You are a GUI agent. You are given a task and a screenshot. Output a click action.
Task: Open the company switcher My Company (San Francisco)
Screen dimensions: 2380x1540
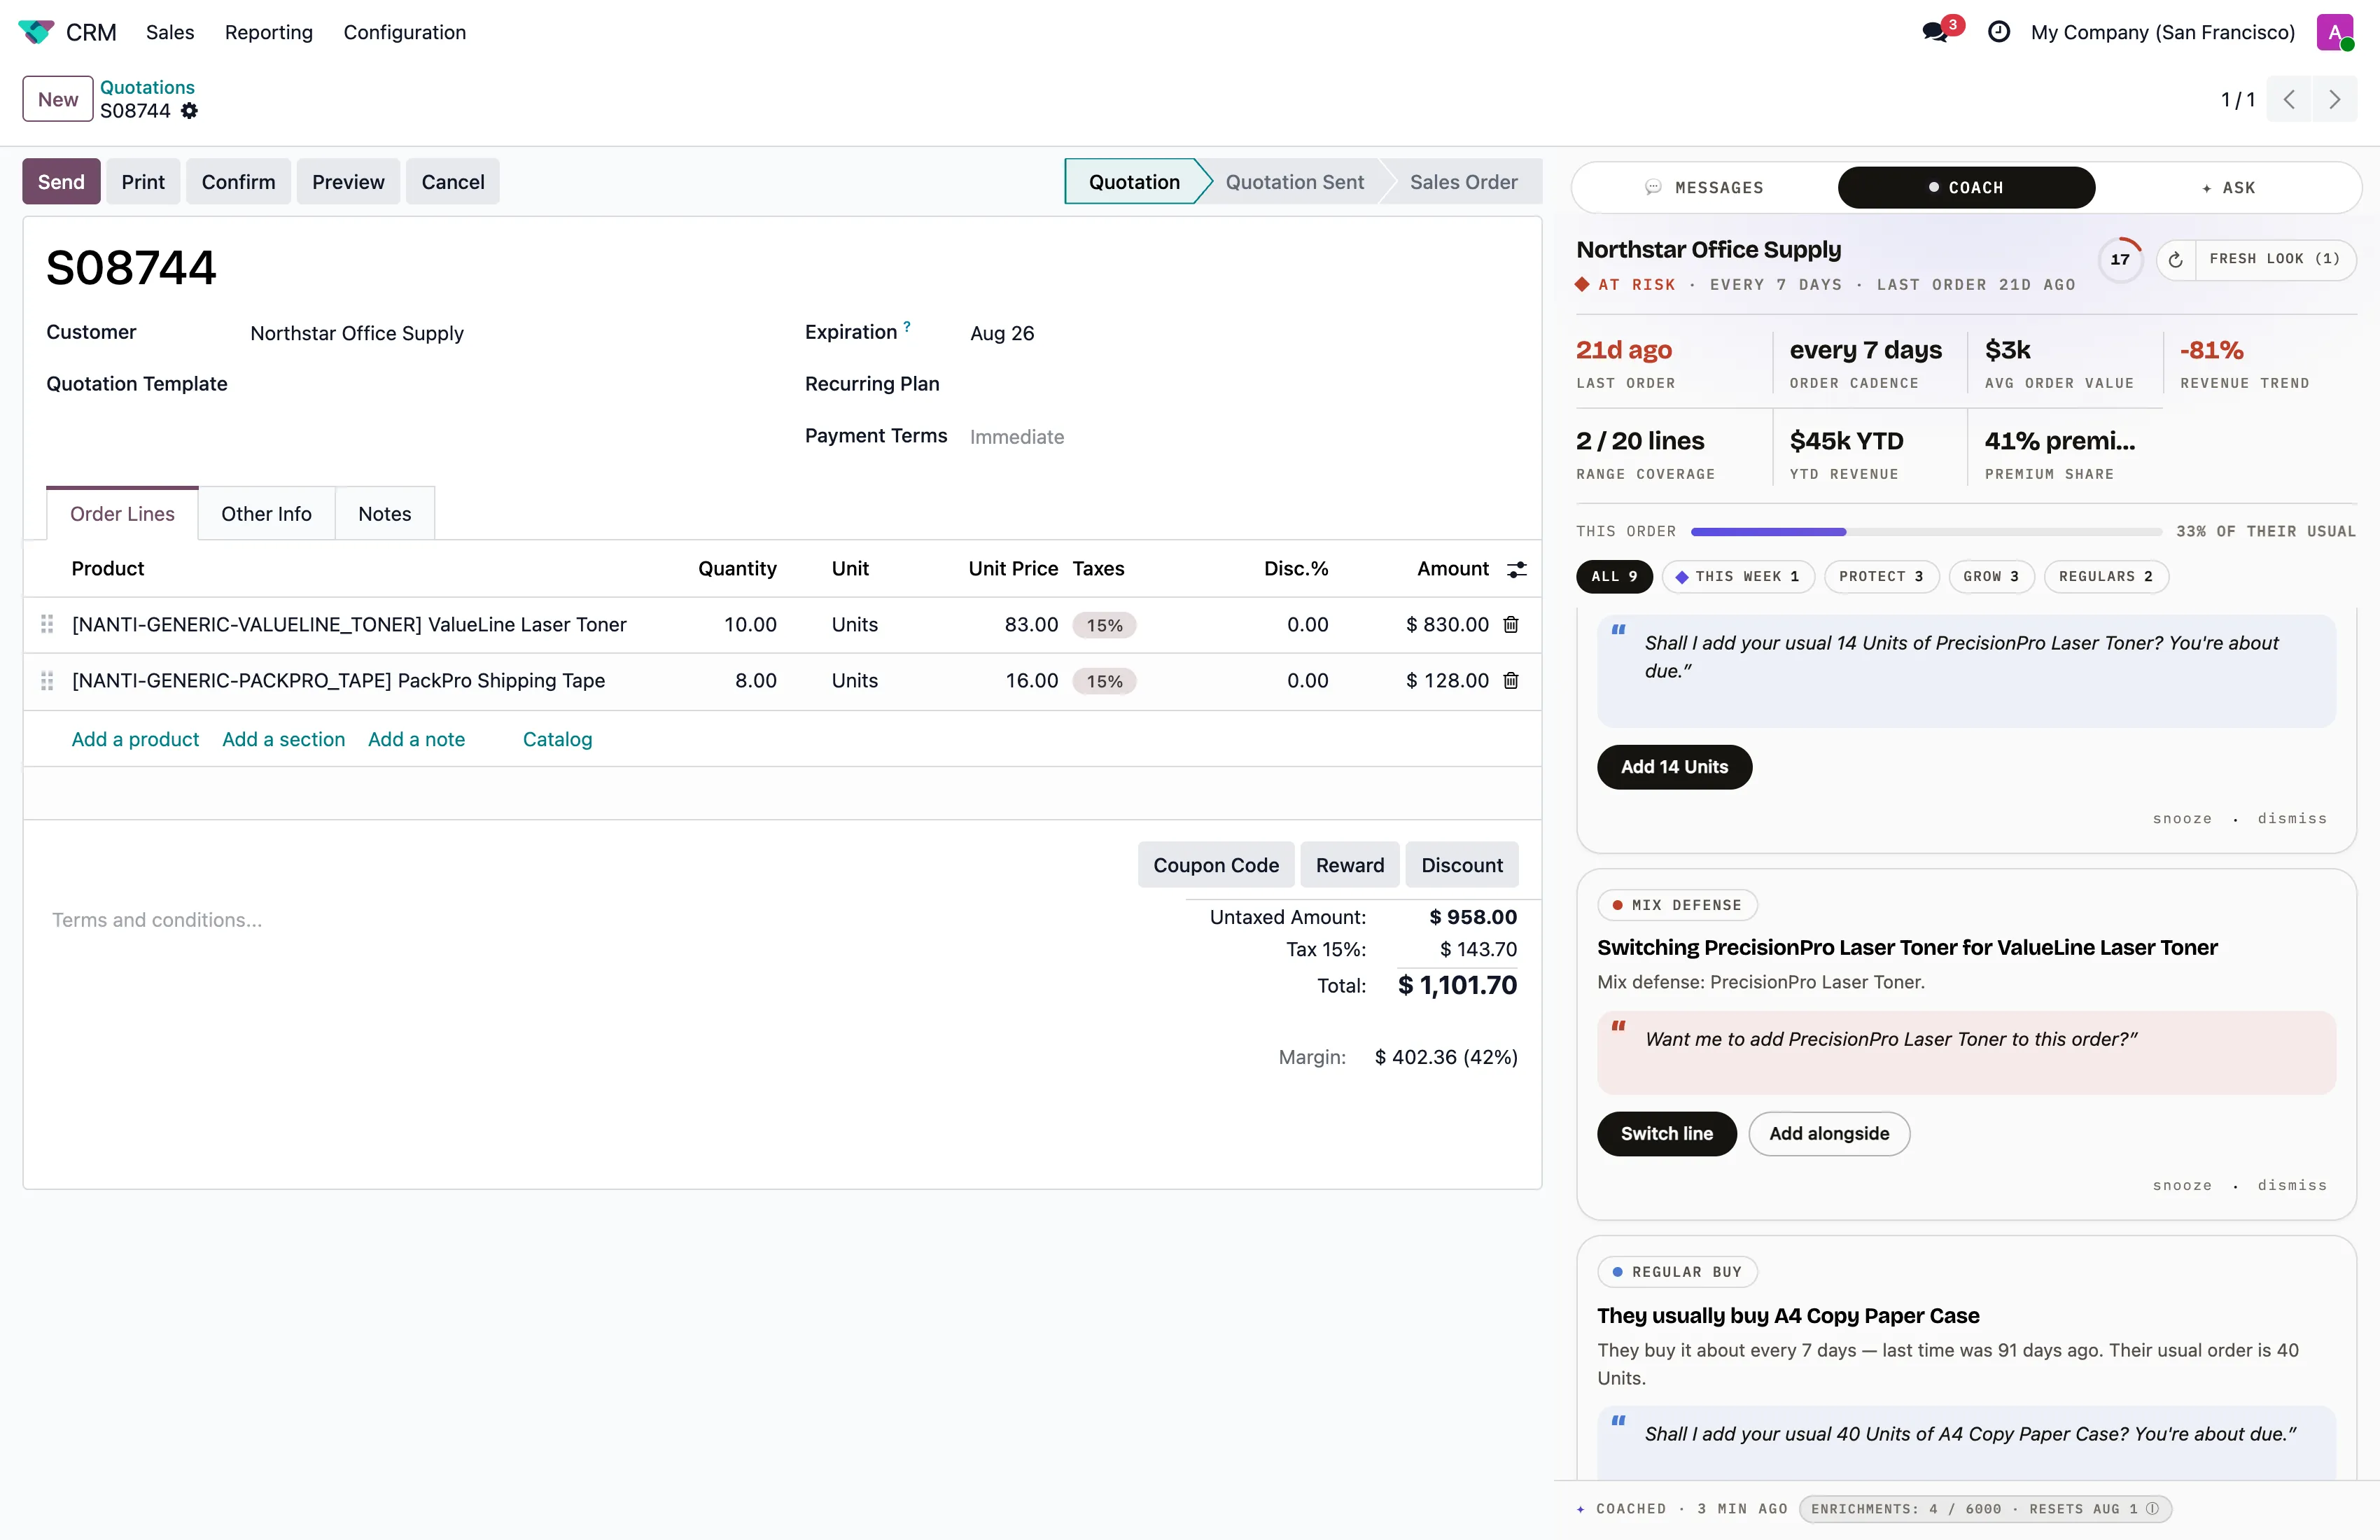coord(2163,32)
